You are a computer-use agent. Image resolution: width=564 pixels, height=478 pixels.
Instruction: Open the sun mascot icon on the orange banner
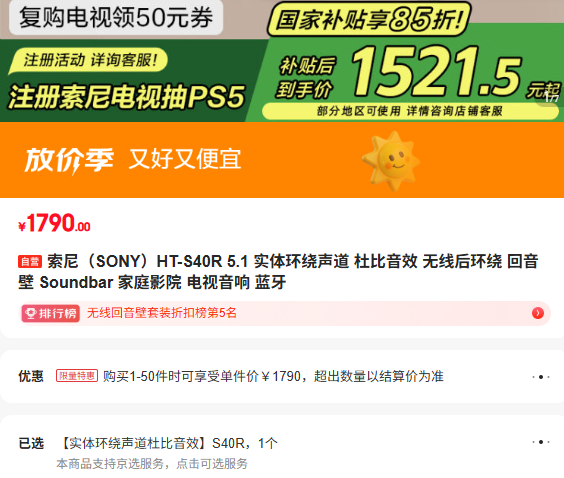tap(391, 161)
